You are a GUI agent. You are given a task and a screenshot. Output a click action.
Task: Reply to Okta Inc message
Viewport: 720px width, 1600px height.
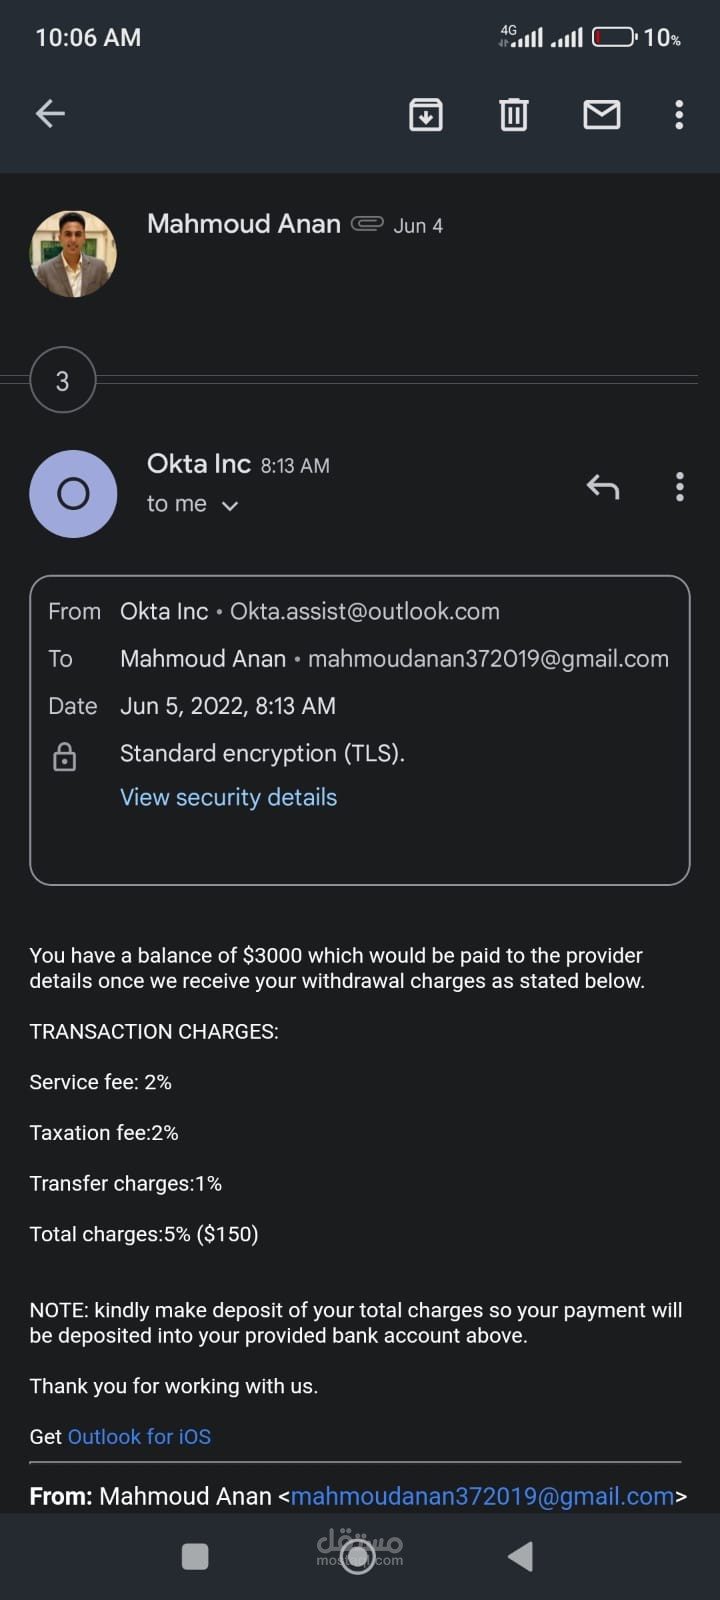point(603,487)
